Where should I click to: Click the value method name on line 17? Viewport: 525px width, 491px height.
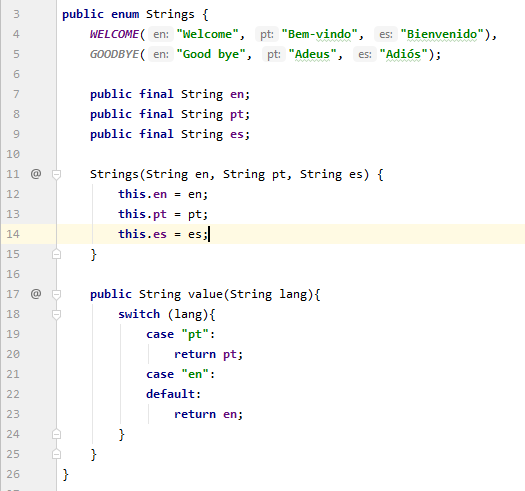(205, 294)
